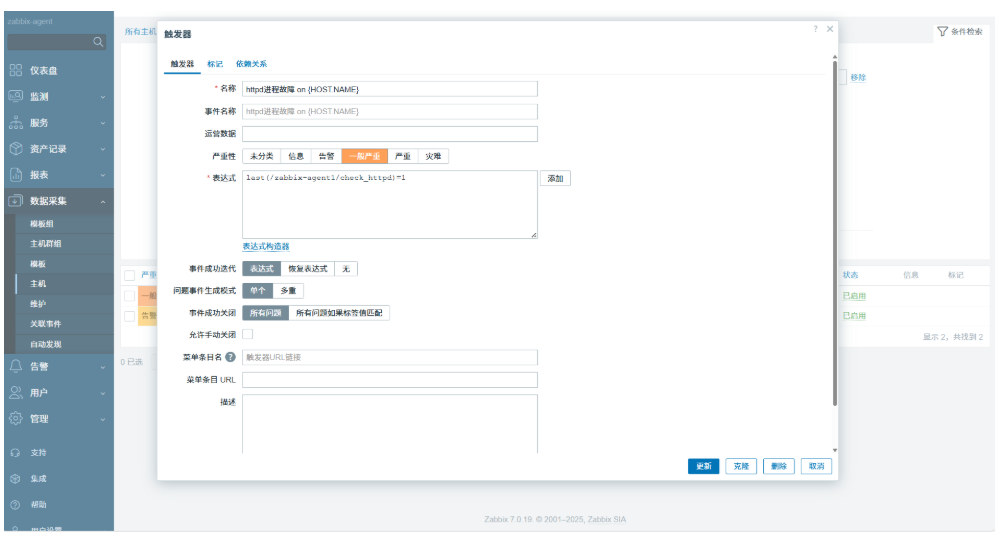
Task: Expand the 报表 reports menu chevron
Action: coord(103,175)
